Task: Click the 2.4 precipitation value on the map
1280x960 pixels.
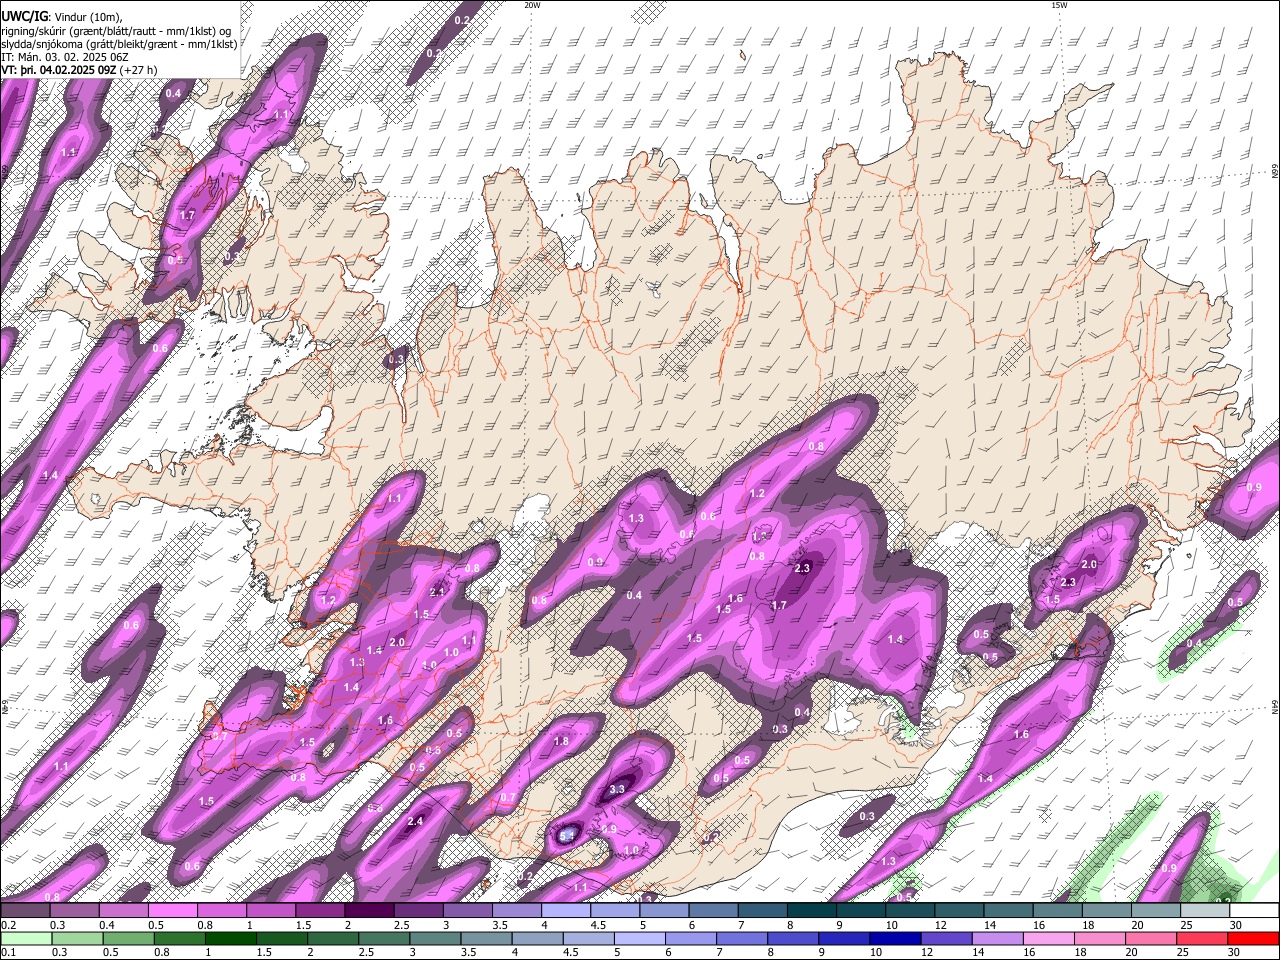Action: tap(416, 821)
